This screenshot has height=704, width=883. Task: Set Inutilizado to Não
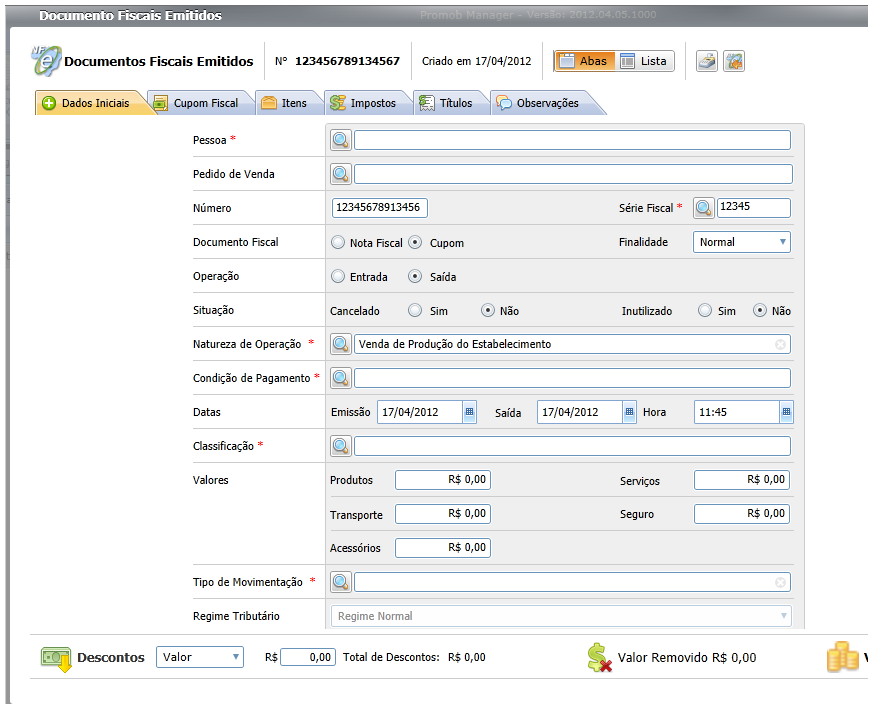760,310
